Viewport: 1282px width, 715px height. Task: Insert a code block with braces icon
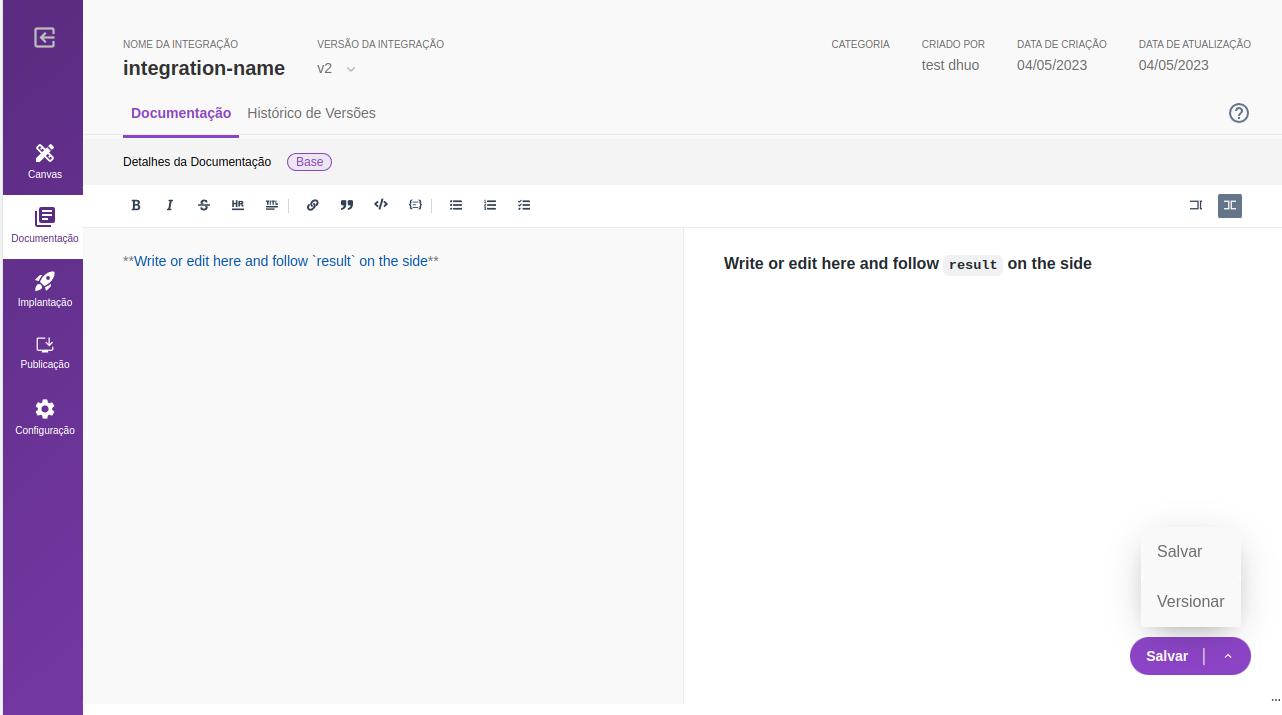click(415, 205)
